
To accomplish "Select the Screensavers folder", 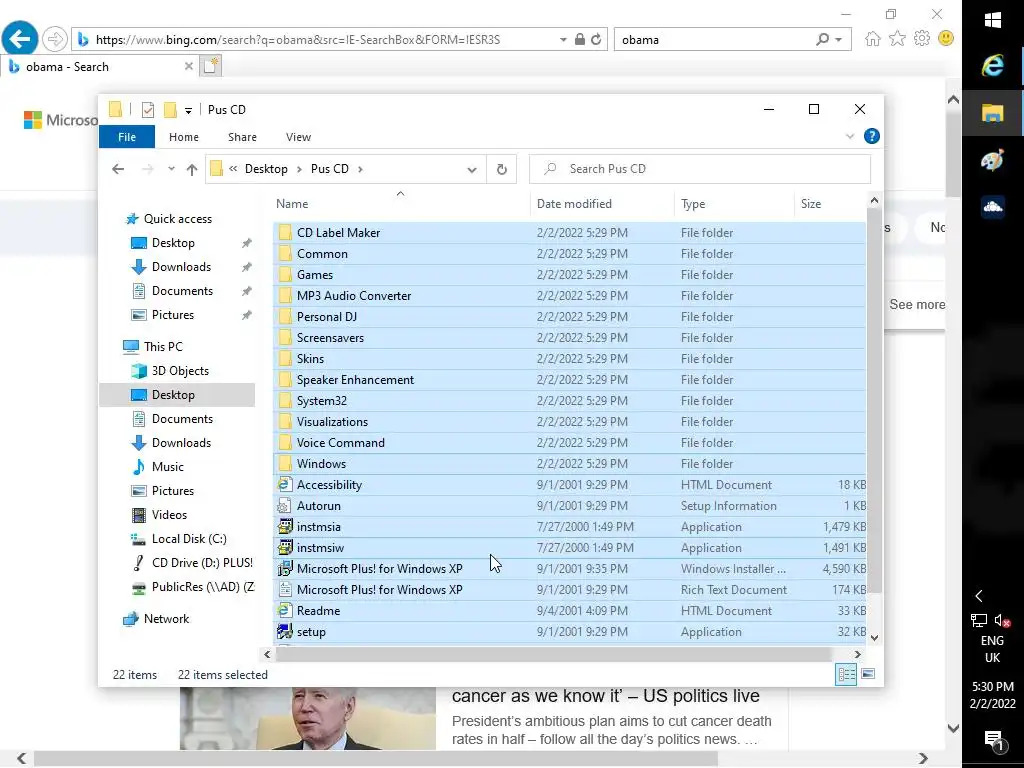I will [x=330, y=338].
